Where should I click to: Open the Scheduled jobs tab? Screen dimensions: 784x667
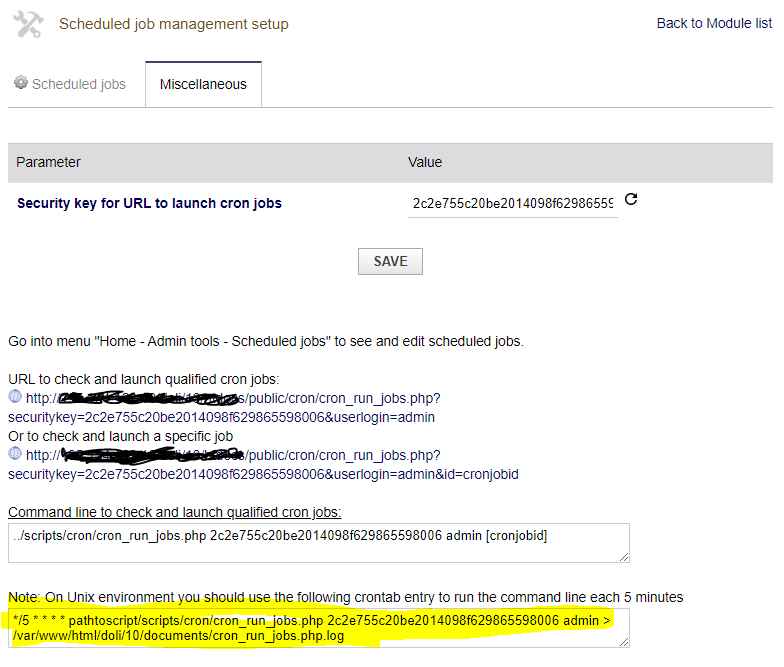(78, 84)
